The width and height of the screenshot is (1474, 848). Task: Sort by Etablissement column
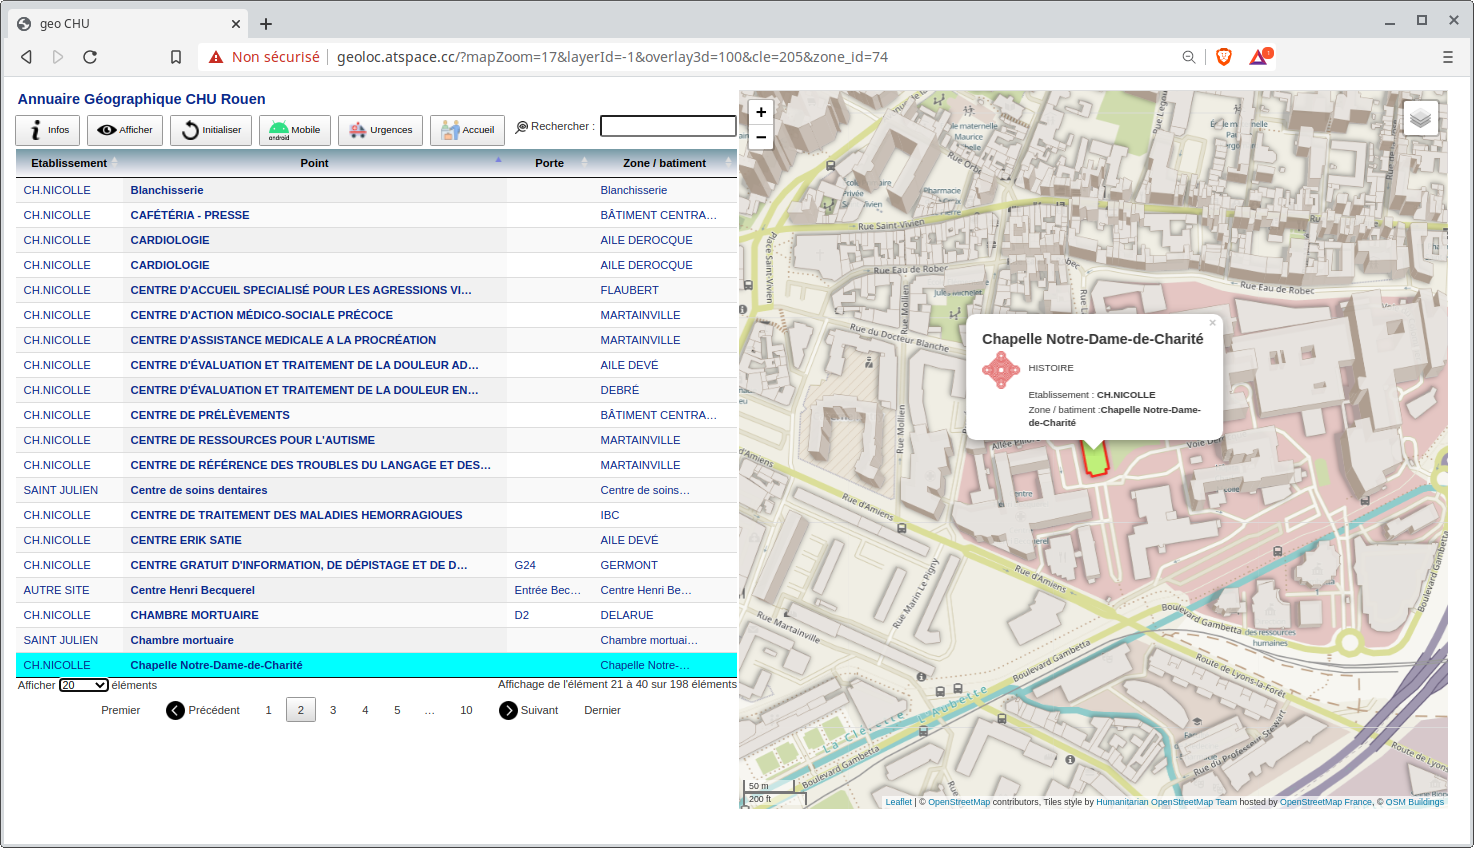point(69,163)
